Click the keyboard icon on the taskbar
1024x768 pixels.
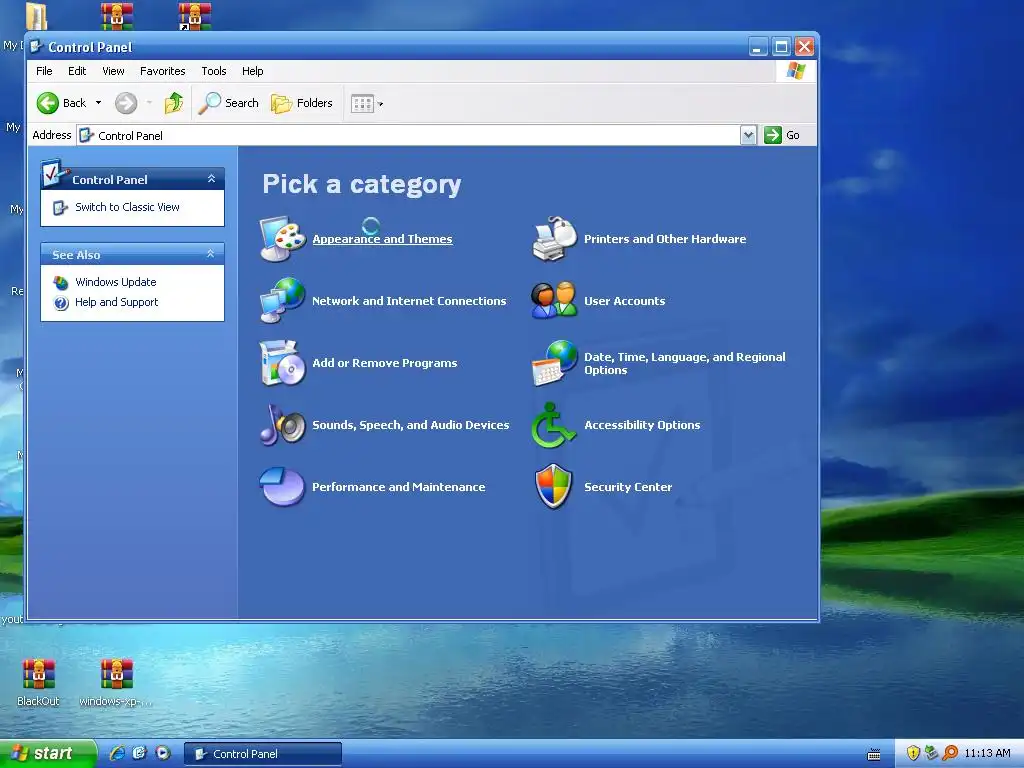(874, 755)
